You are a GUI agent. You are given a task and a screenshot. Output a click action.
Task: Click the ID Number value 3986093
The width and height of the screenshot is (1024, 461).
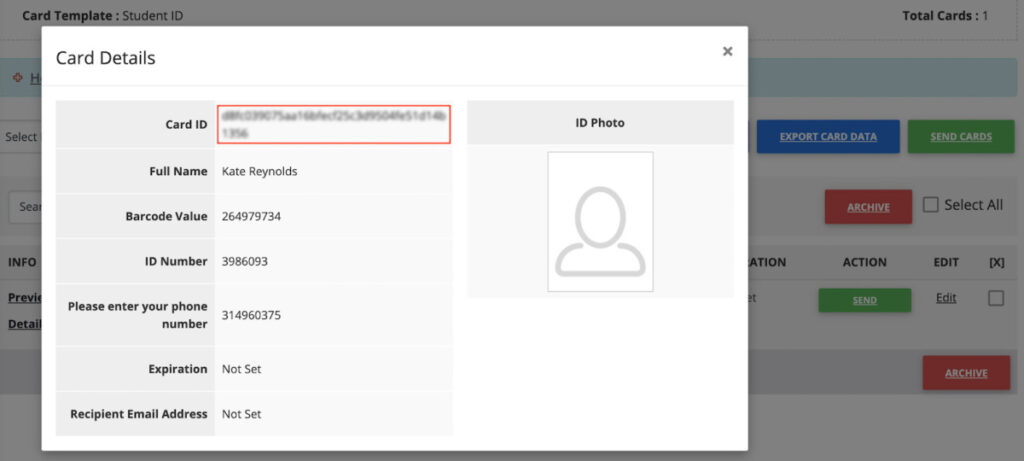[245, 261]
